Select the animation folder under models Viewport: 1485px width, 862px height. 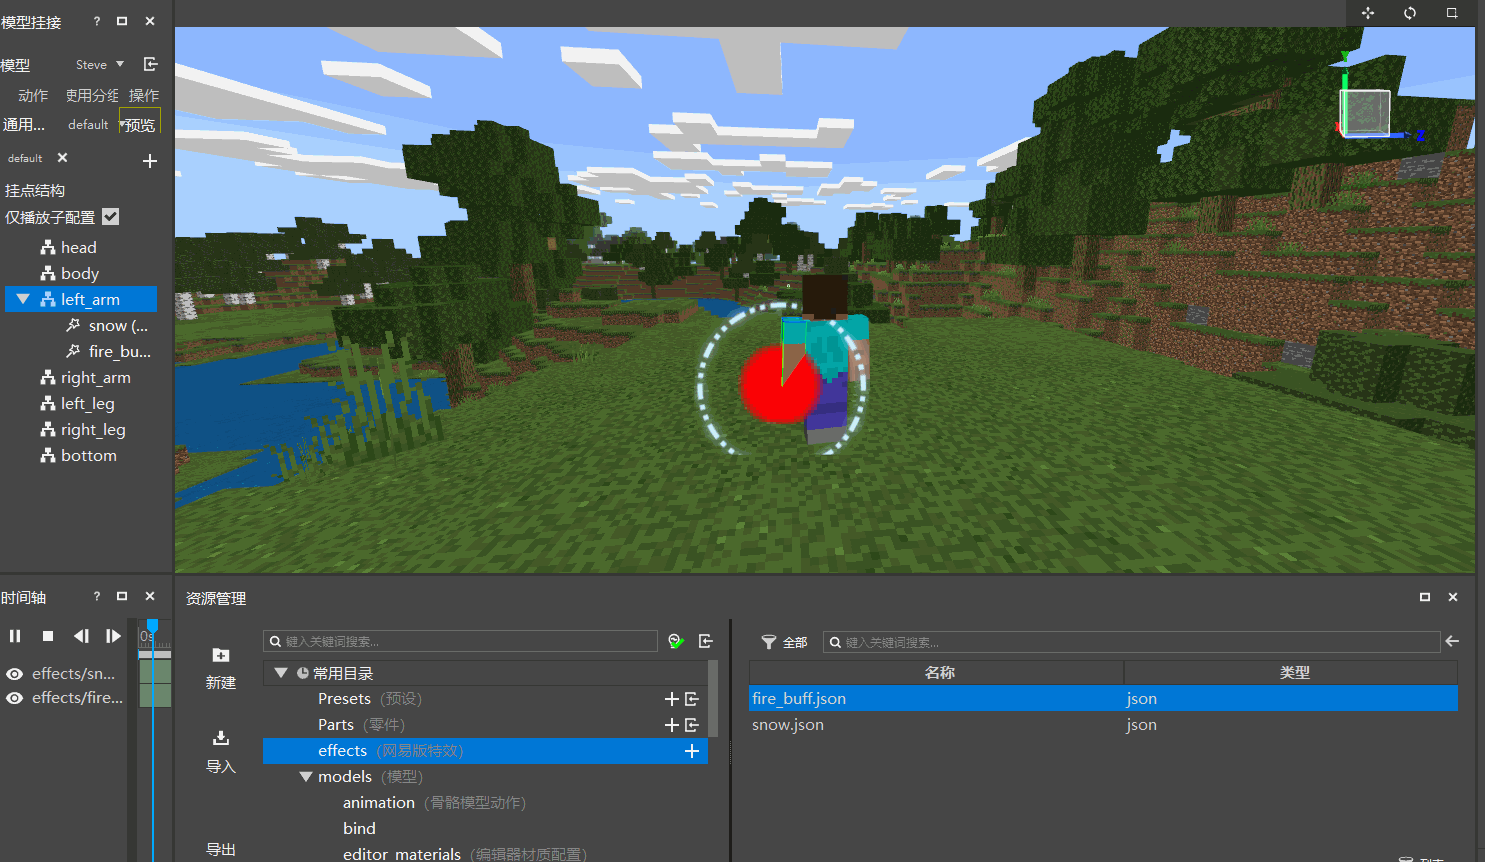pos(434,803)
